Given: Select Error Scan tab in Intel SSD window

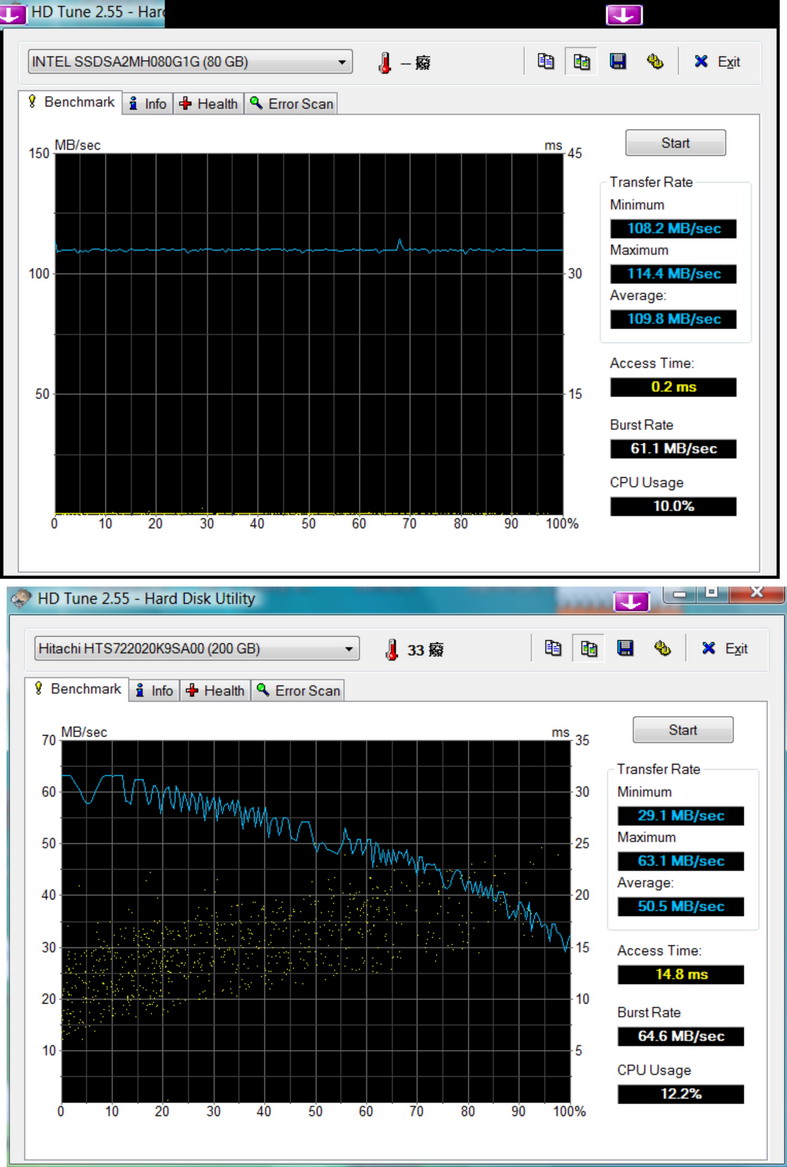Looking at the screenshot, I should point(291,103).
